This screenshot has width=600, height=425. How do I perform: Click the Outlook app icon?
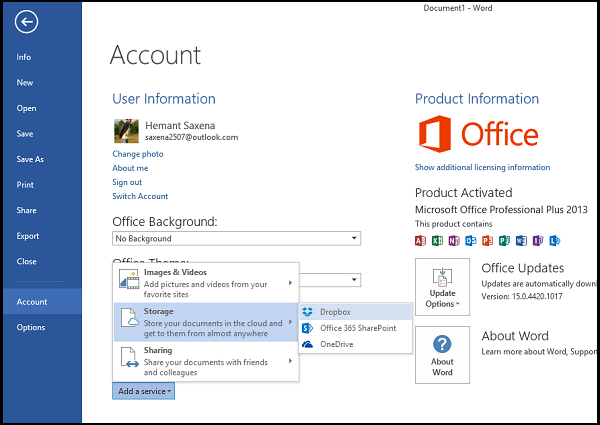click(471, 241)
